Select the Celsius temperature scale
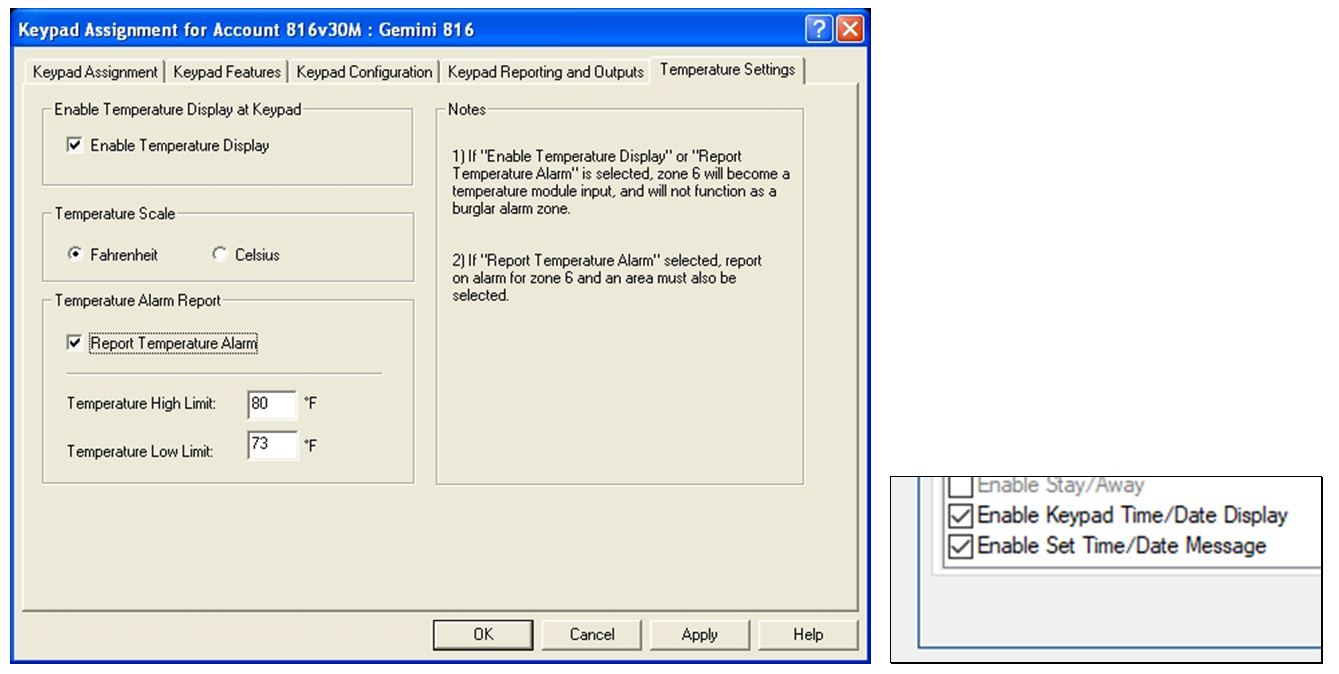The width and height of the screenshot is (1339, 674). 220,255
